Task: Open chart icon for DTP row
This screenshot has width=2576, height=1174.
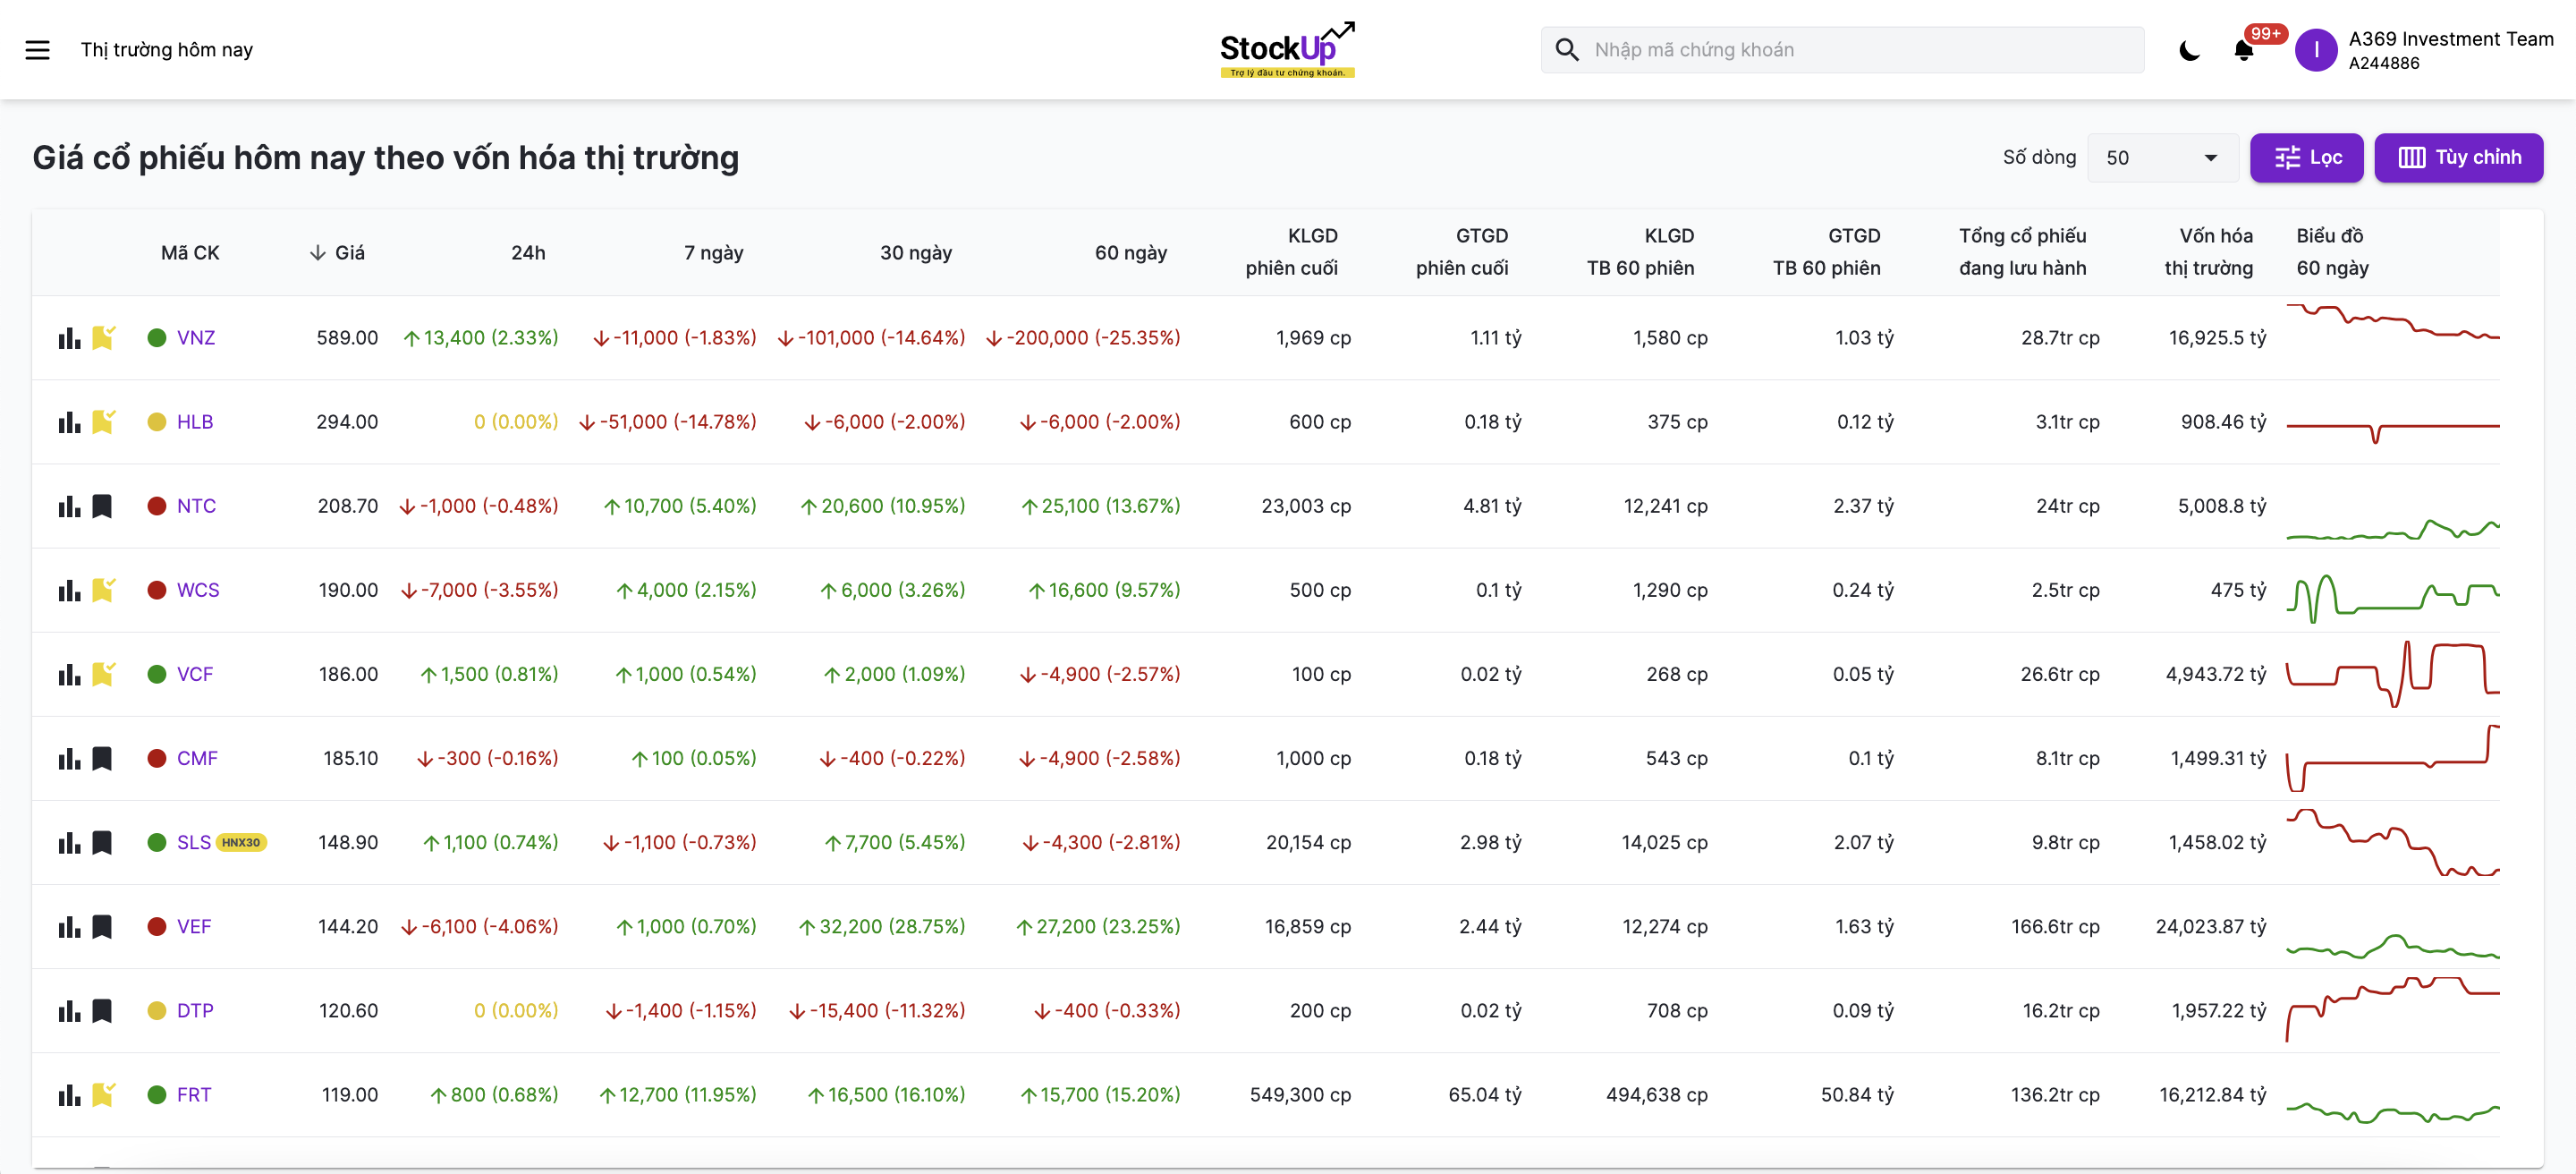Action: 69,1010
